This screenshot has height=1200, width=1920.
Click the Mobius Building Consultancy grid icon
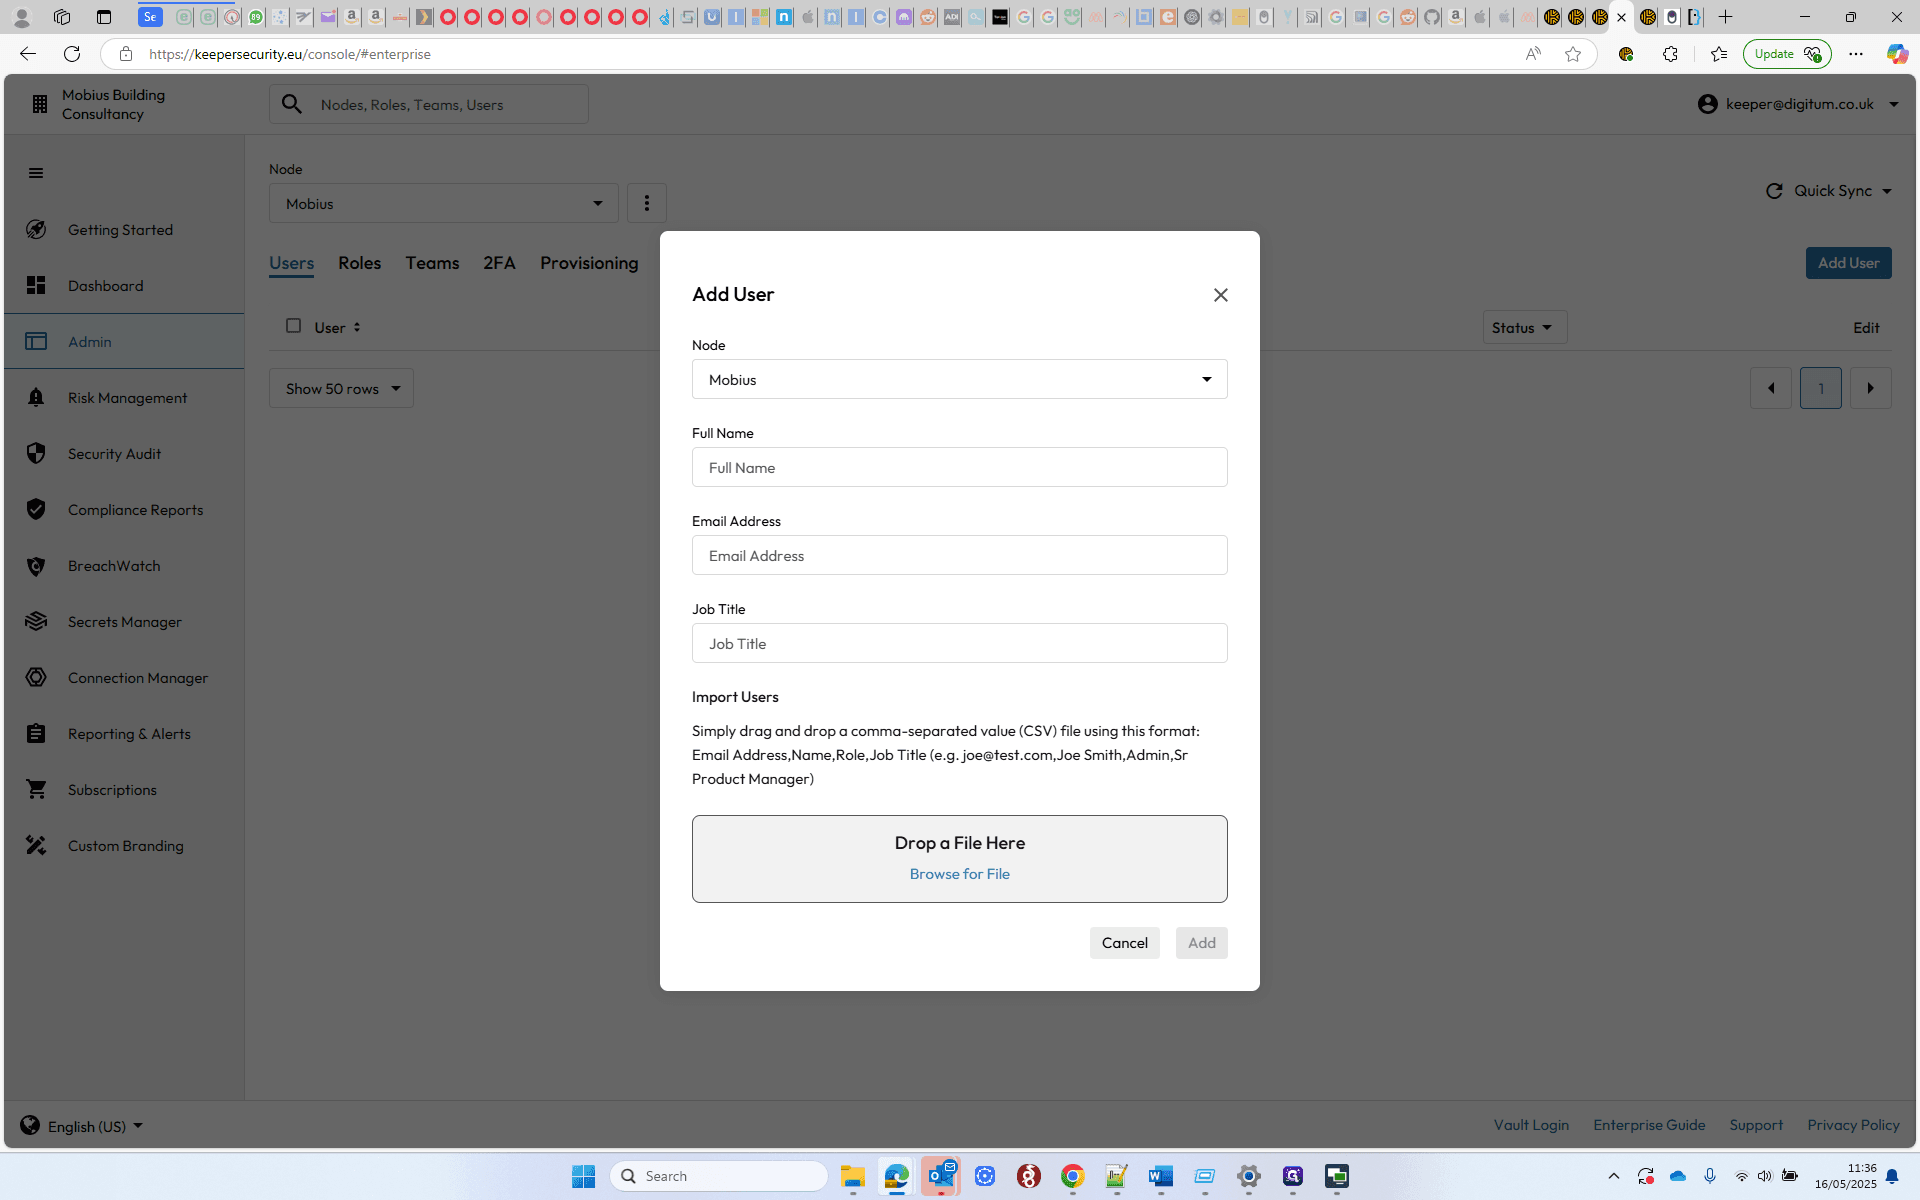point(39,104)
